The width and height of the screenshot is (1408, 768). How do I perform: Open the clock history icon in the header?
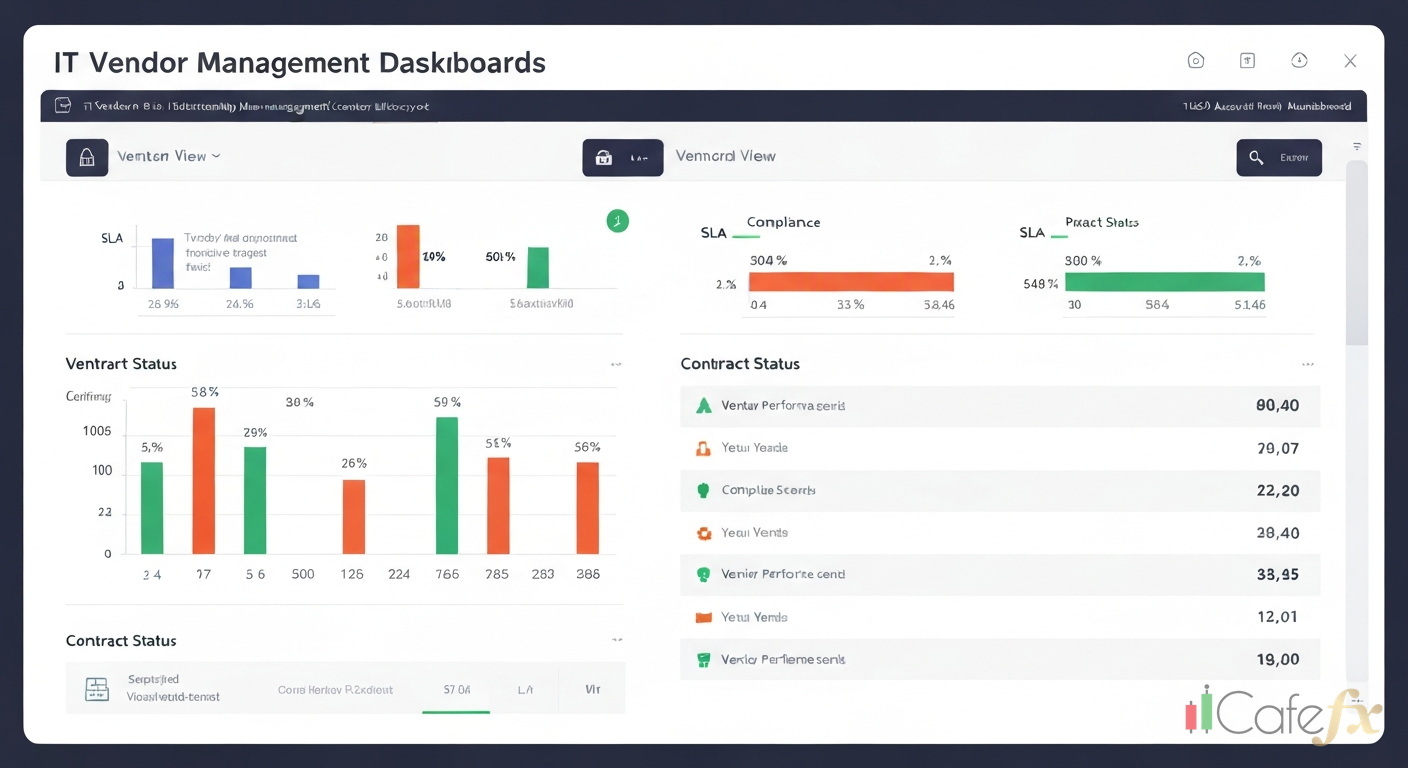point(1299,60)
